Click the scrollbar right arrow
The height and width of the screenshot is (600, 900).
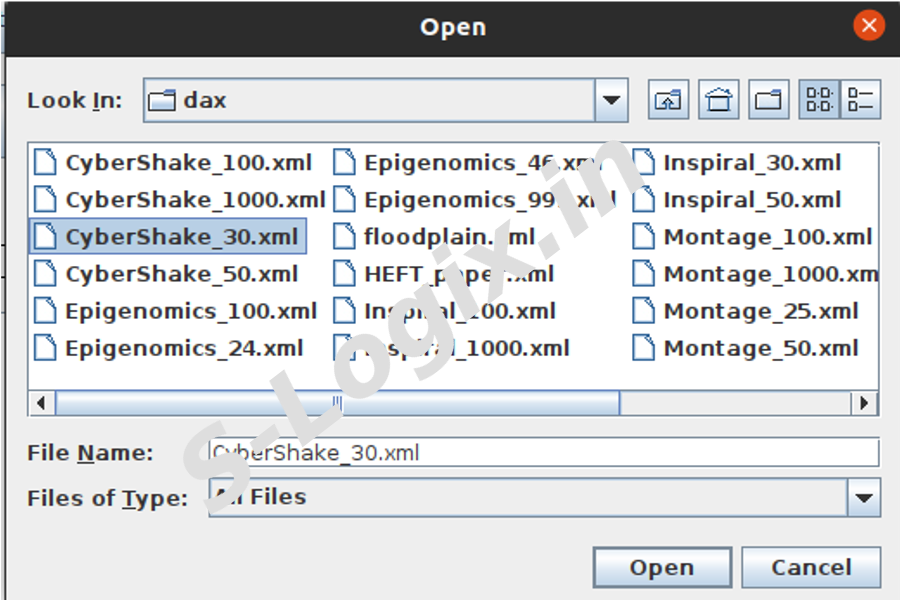click(x=865, y=403)
